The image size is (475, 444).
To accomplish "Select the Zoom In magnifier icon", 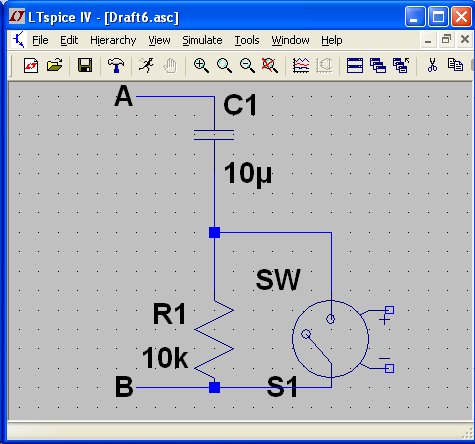I will click(x=201, y=65).
